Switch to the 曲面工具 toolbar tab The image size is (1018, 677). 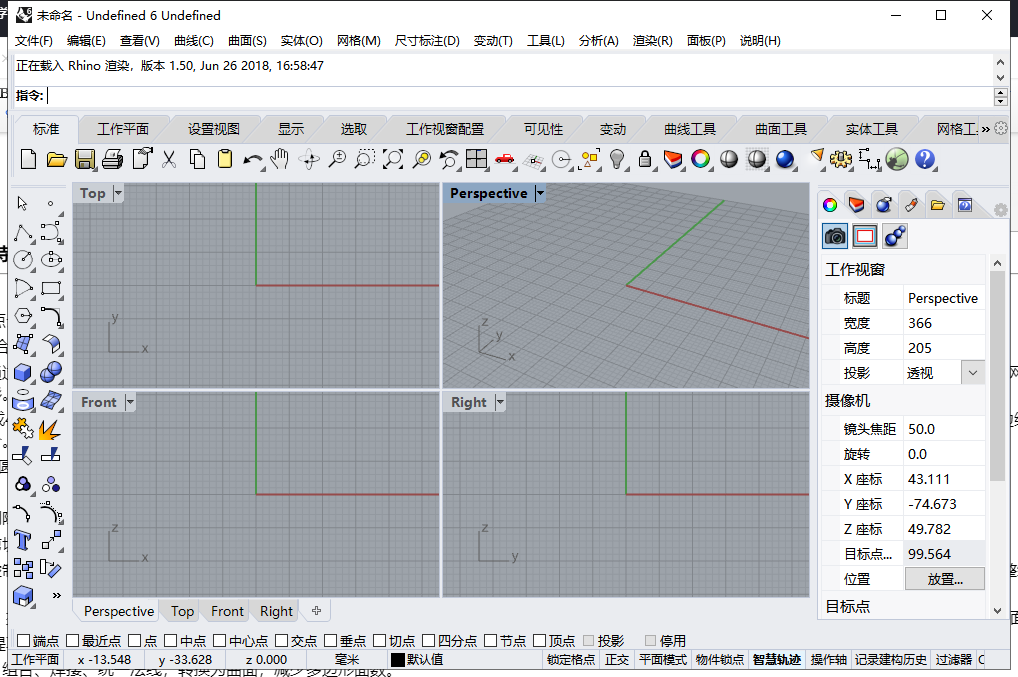click(x=780, y=129)
